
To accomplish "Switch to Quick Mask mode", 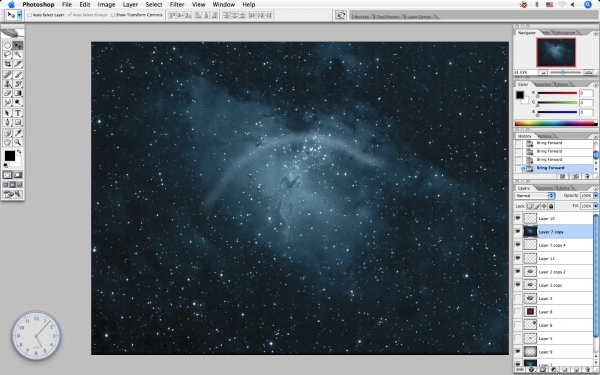I will pos(18,175).
